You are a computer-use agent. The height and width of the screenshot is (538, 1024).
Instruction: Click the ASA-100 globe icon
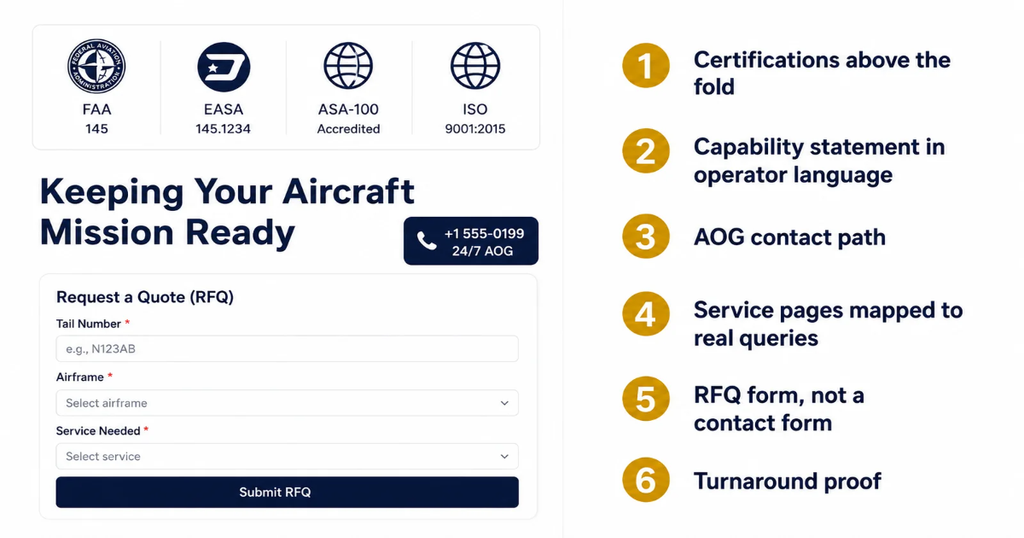(x=348, y=66)
